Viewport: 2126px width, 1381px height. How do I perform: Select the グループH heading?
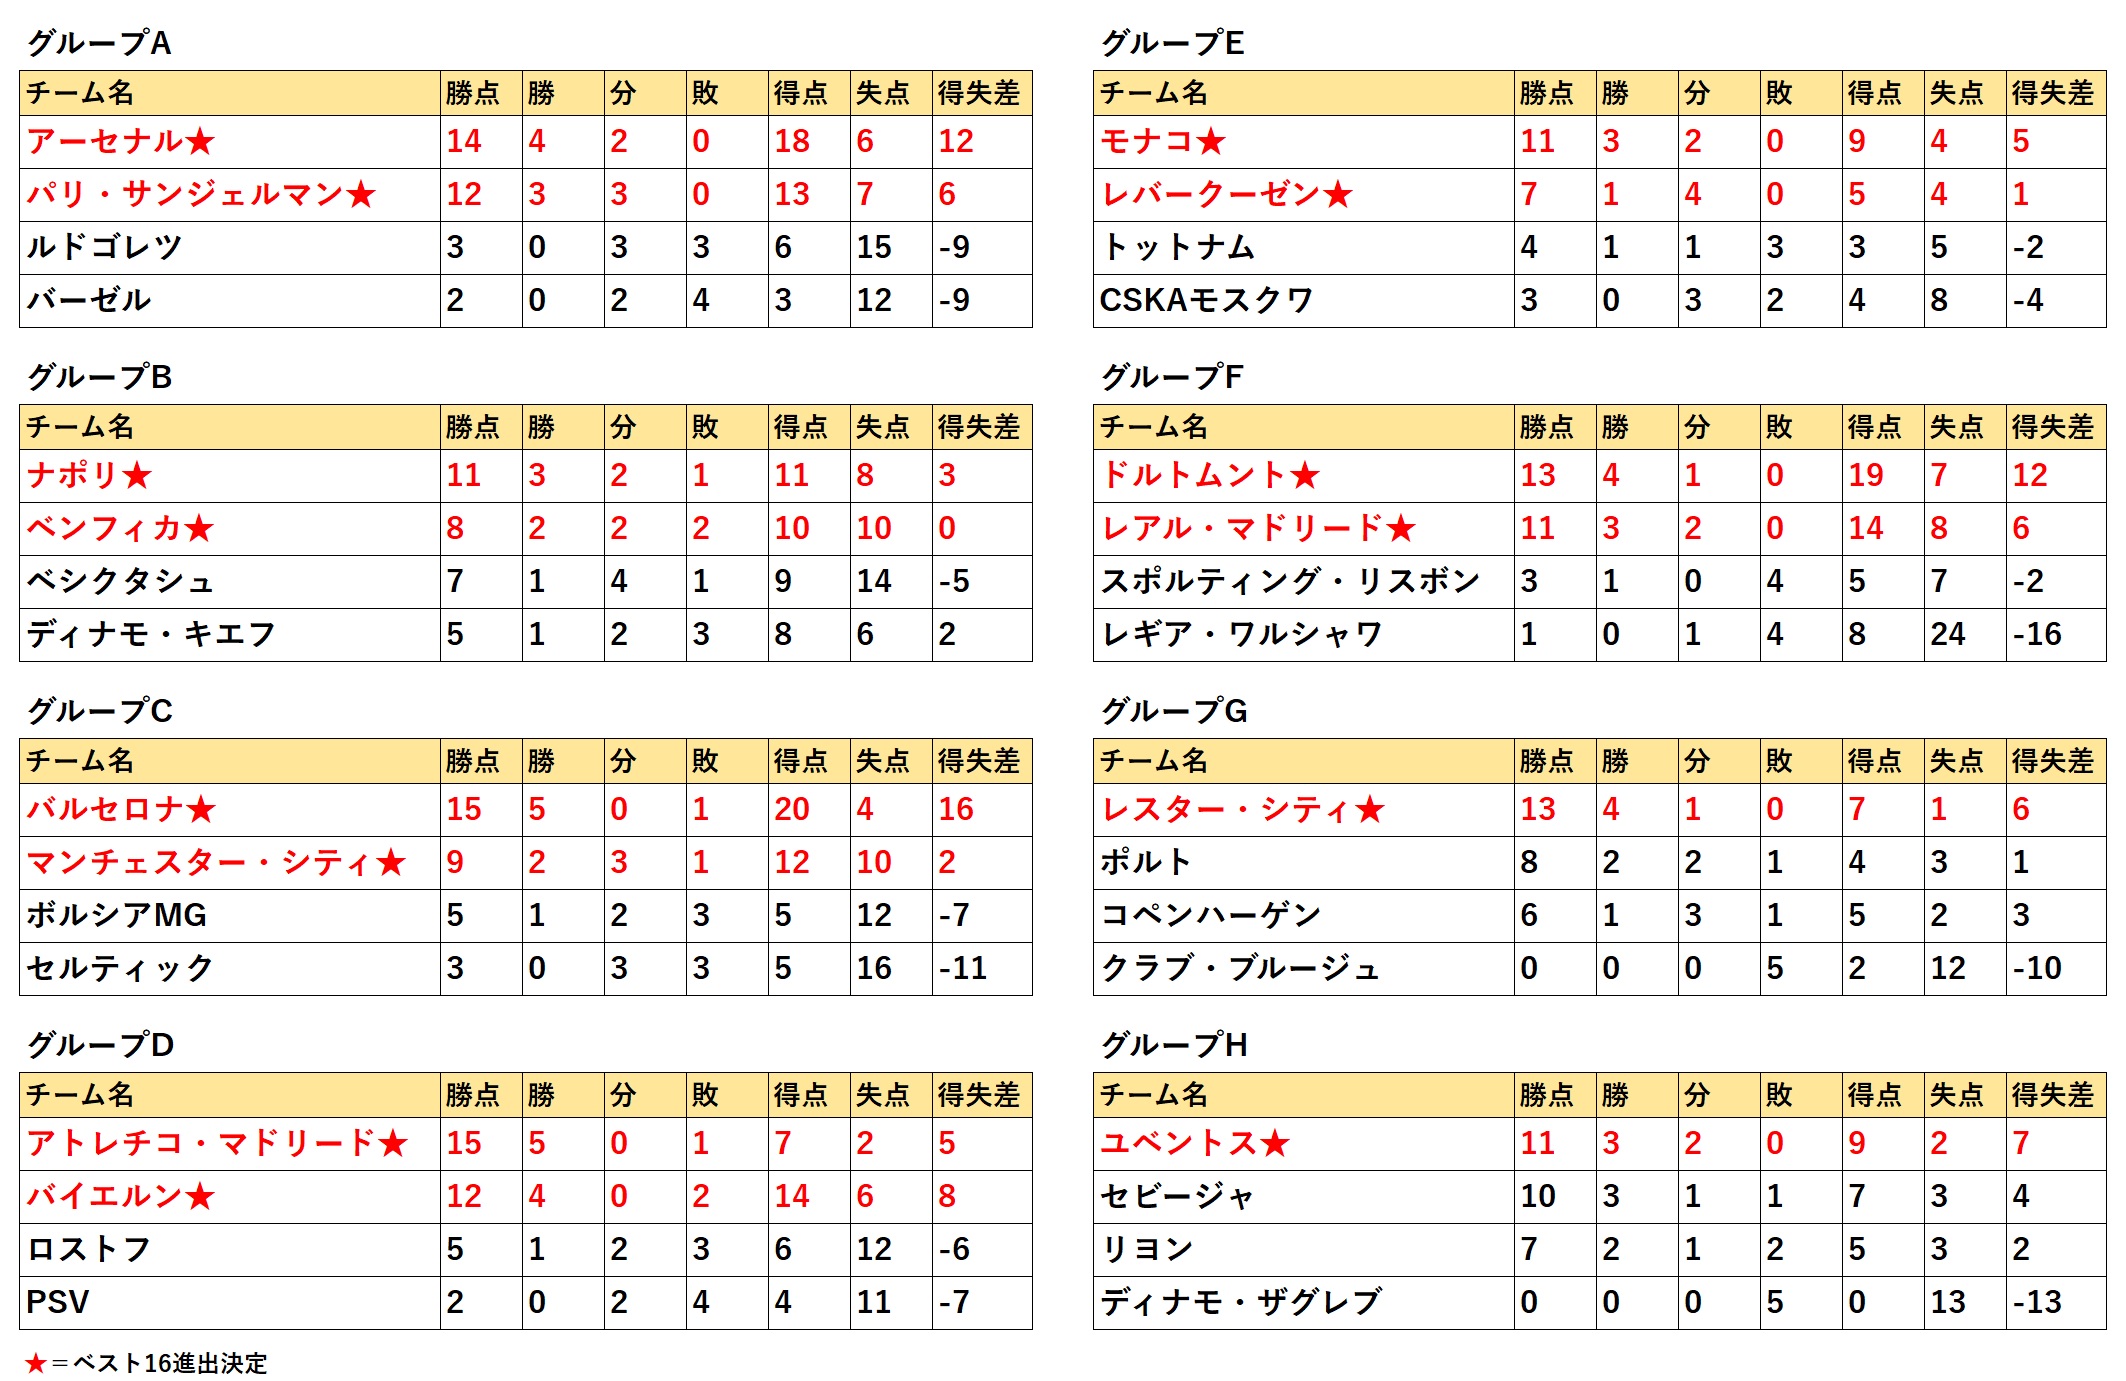point(1174,1045)
